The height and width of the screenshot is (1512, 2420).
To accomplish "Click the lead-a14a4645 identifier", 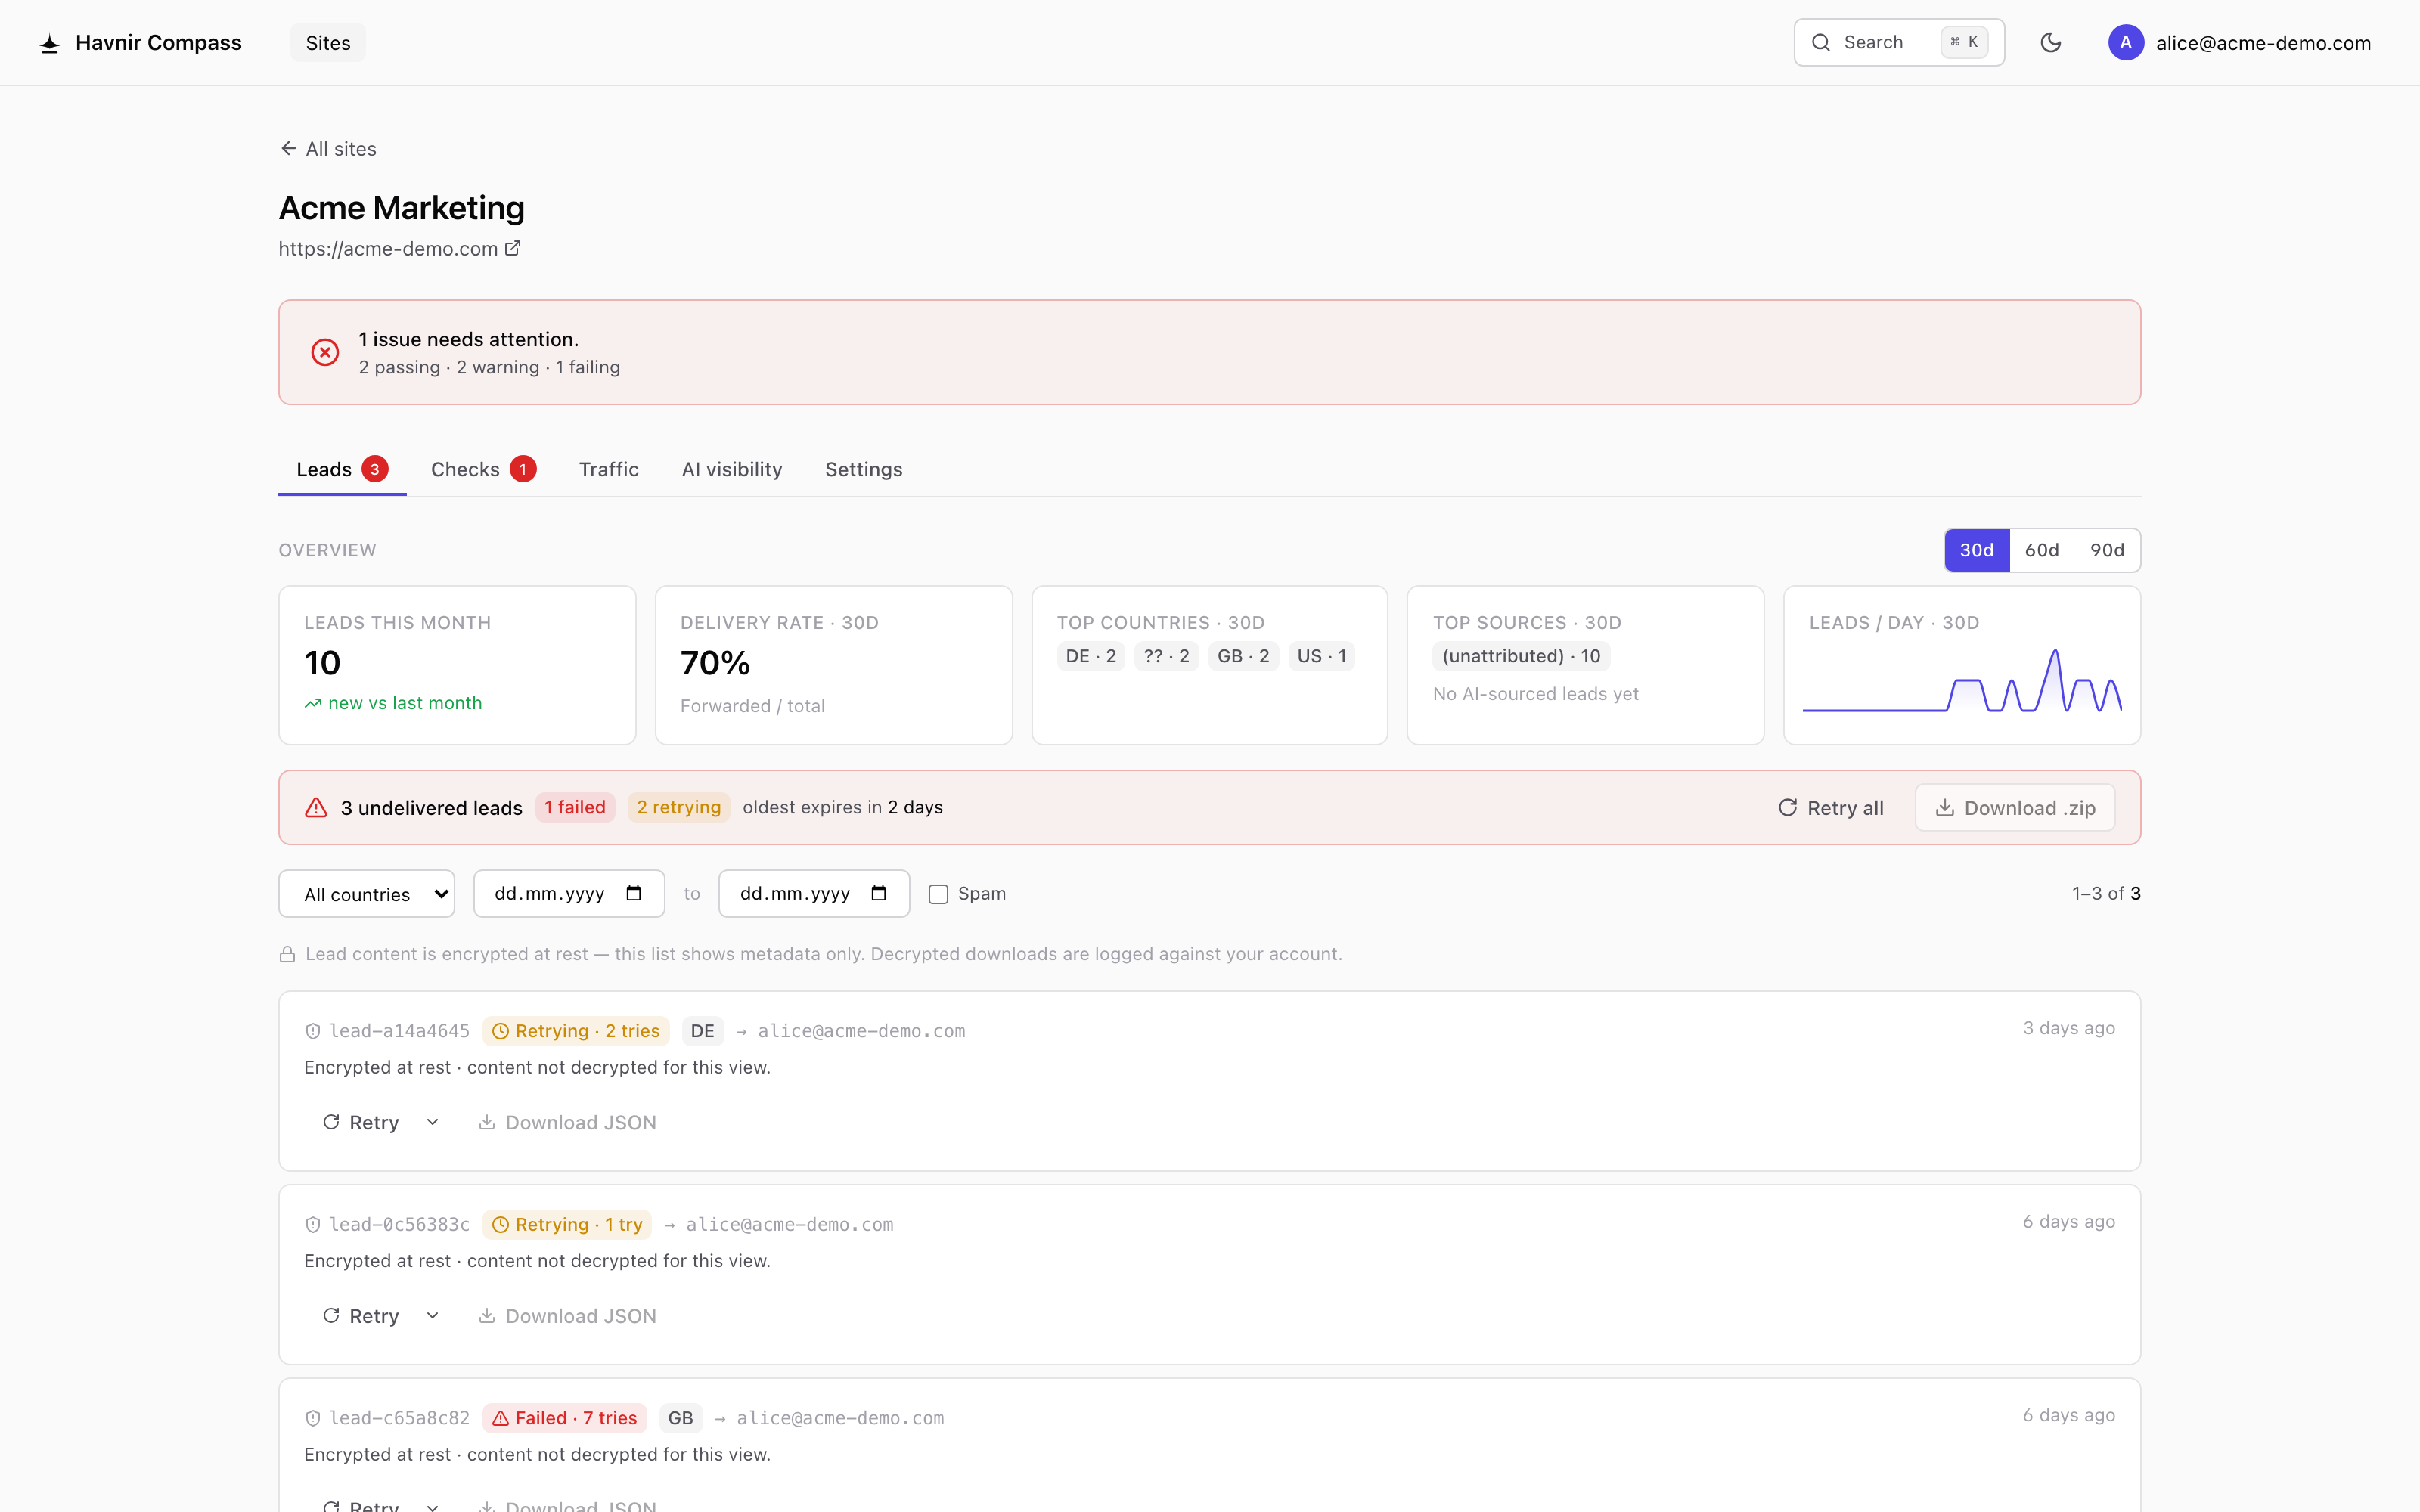I will pyautogui.click(x=399, y=1031).
